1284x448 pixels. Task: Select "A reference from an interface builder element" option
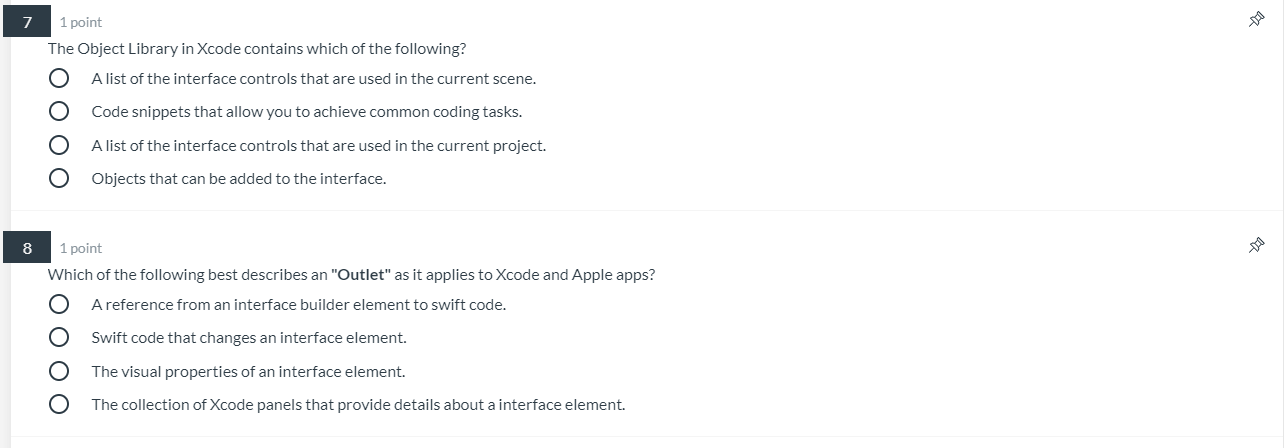point(59,304)
